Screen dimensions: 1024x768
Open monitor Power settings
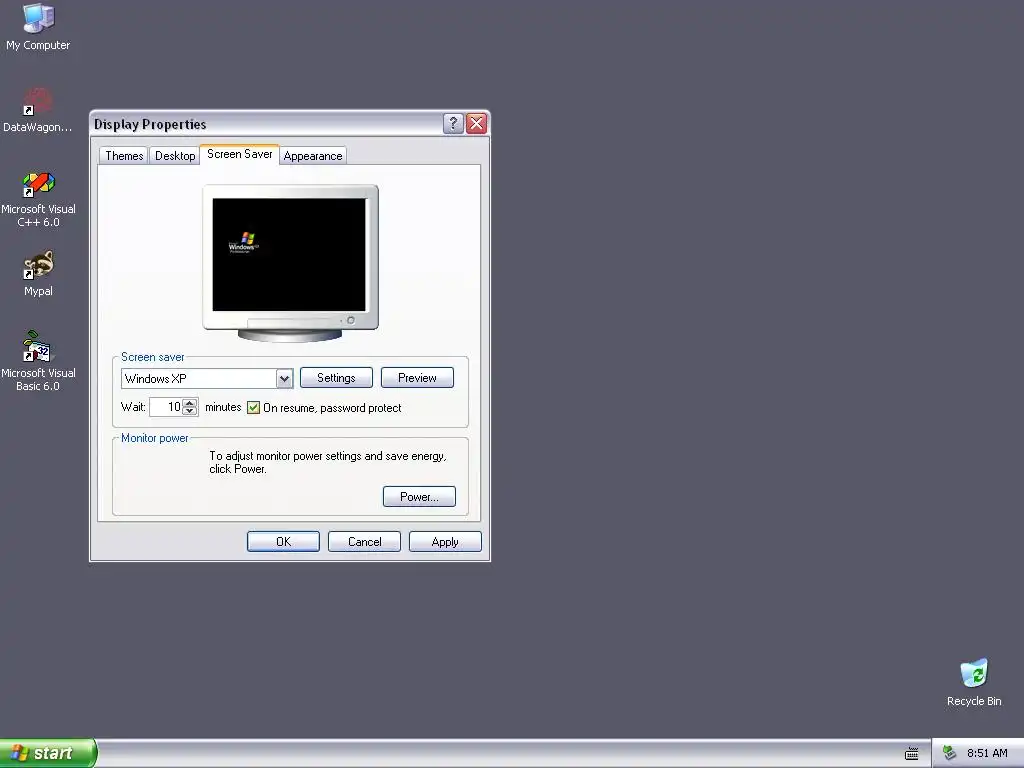[x=419, y=496]
